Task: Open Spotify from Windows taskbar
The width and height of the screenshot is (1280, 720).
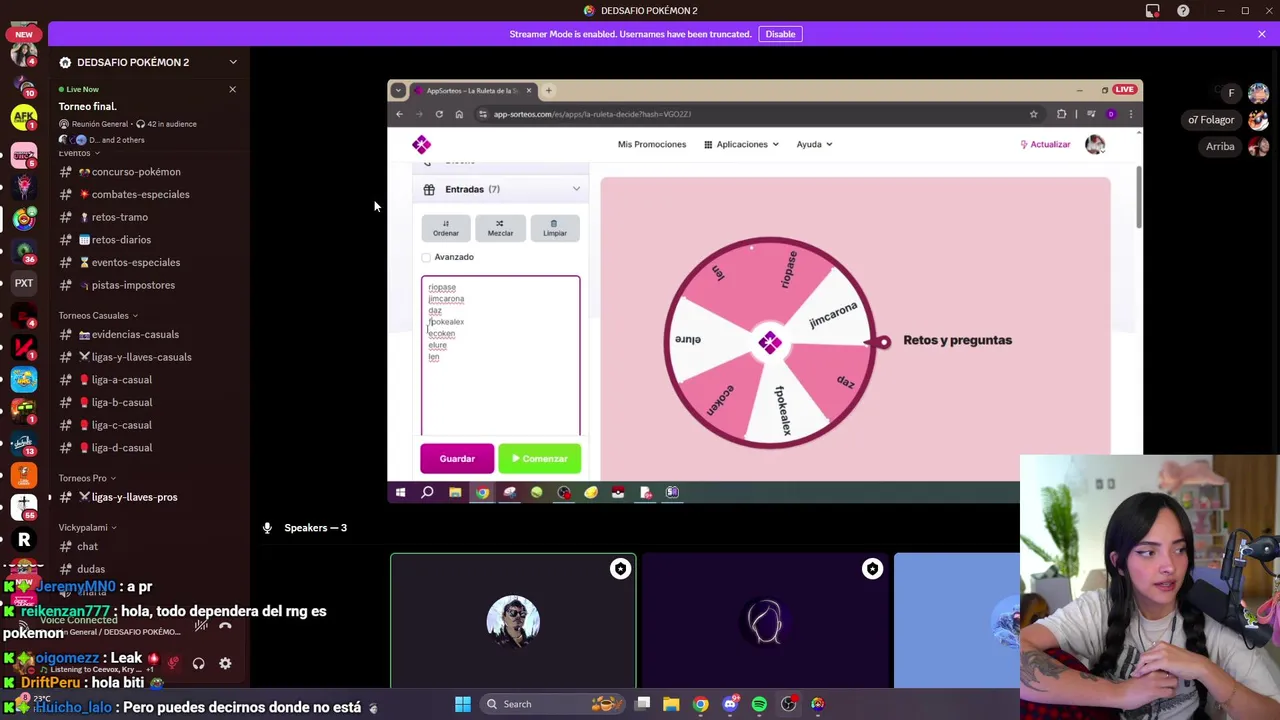Action: click(x=759, y=704)
